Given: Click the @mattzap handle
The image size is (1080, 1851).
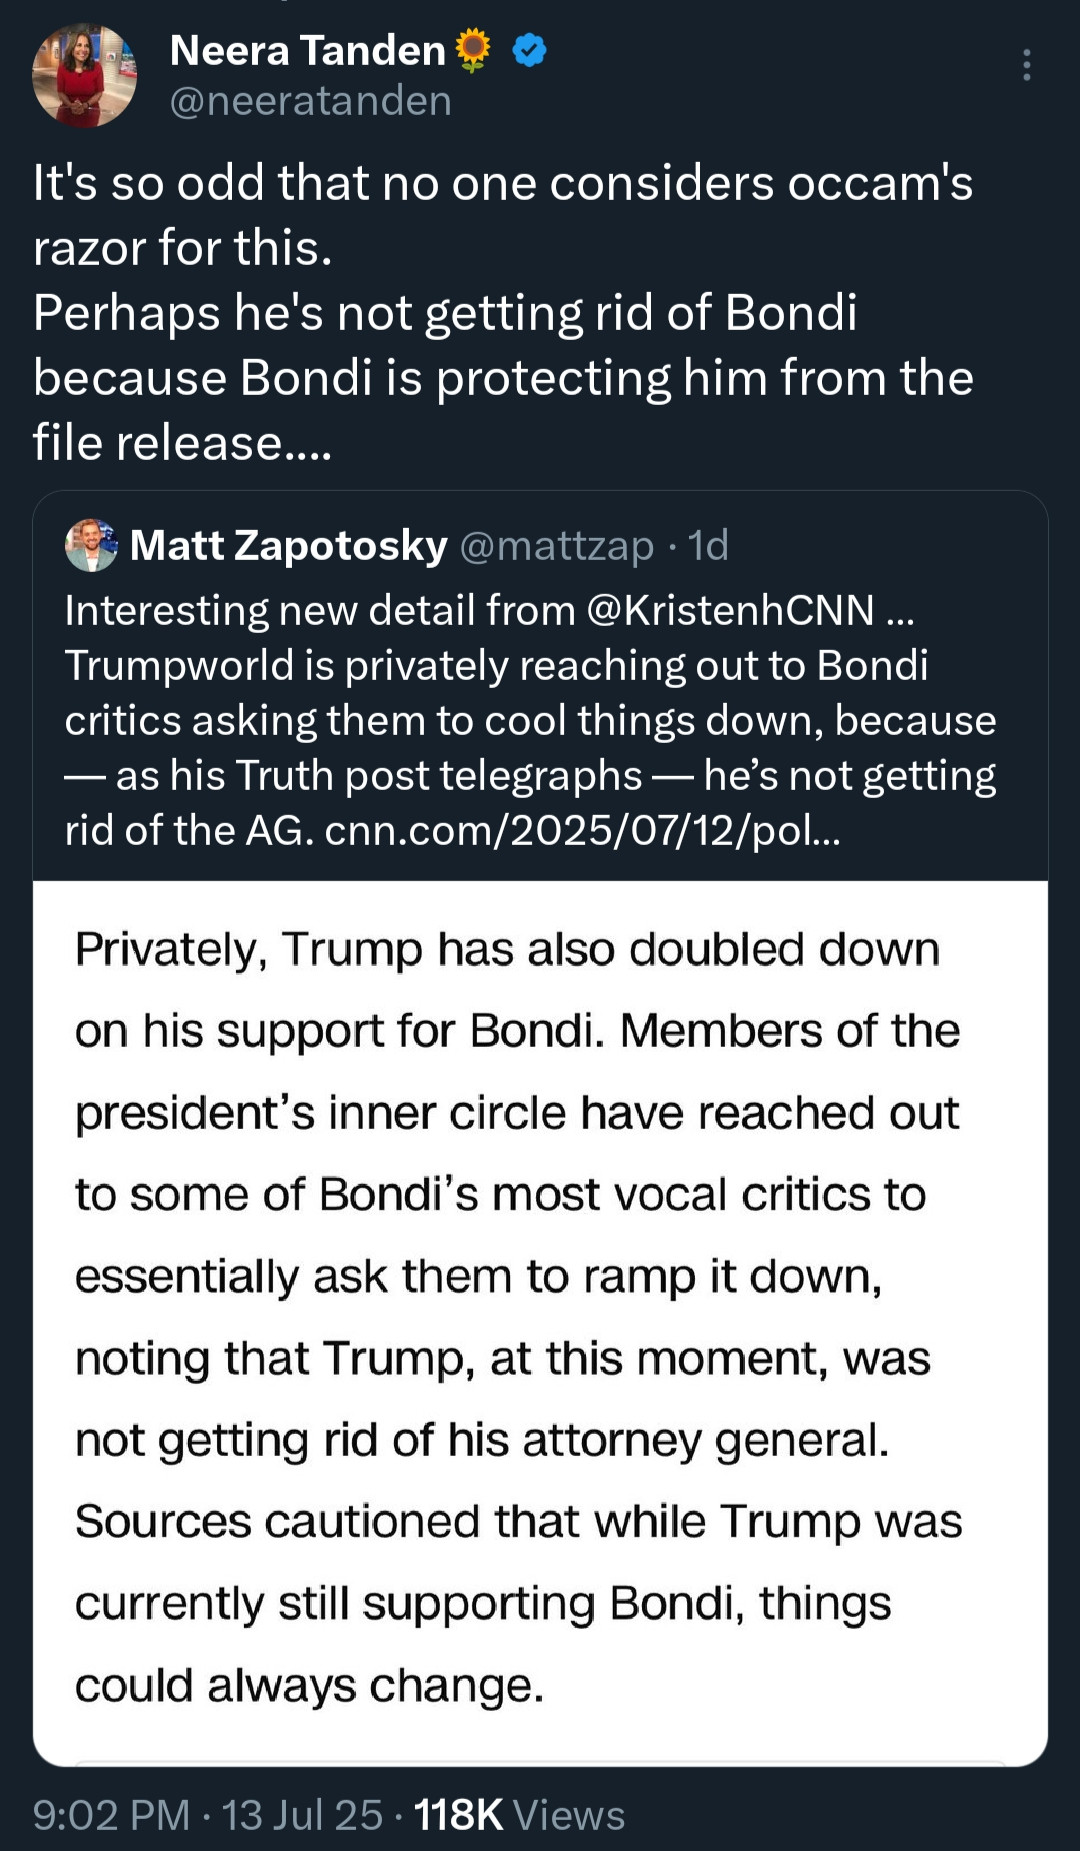Looking at the screenshot, I should (556, 545).
